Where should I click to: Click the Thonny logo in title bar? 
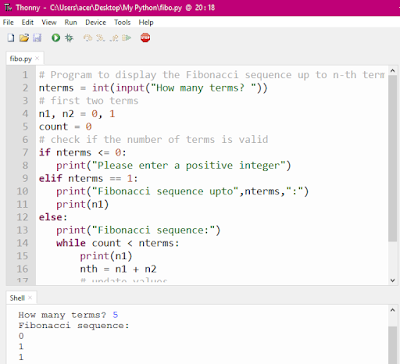pos(8,7)
